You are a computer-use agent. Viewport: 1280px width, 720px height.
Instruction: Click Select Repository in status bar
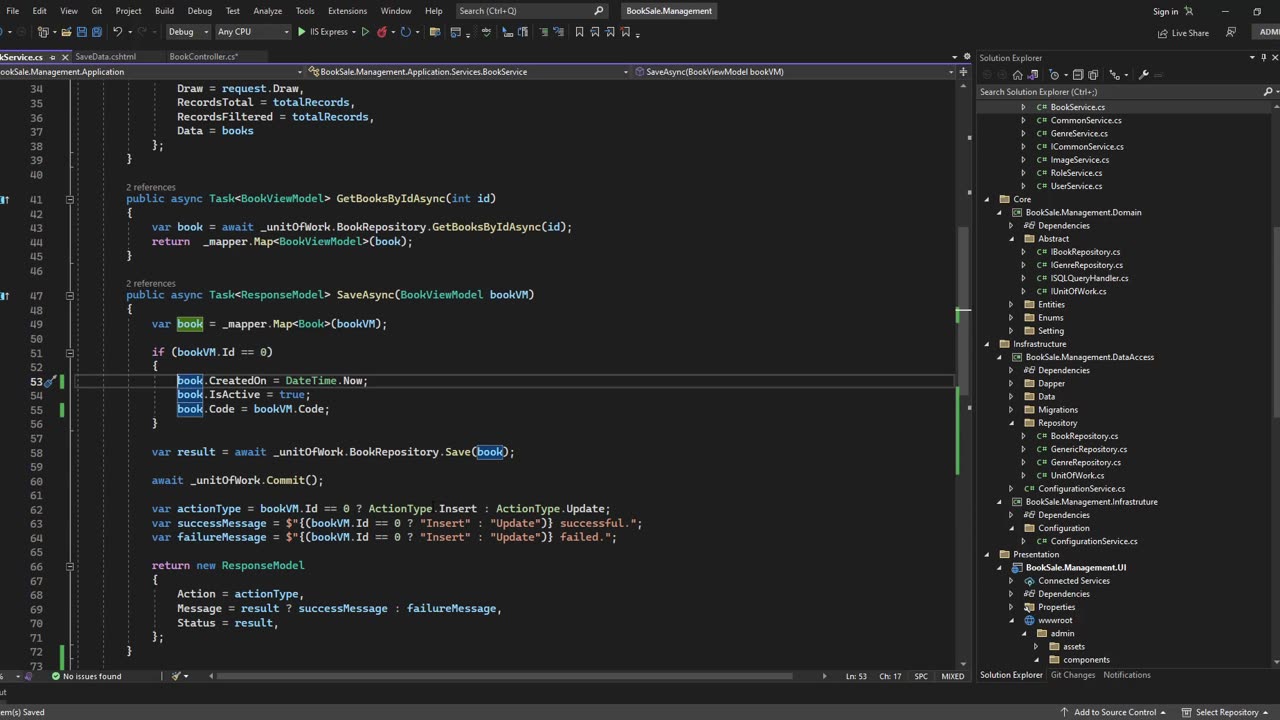(1225, 712)
